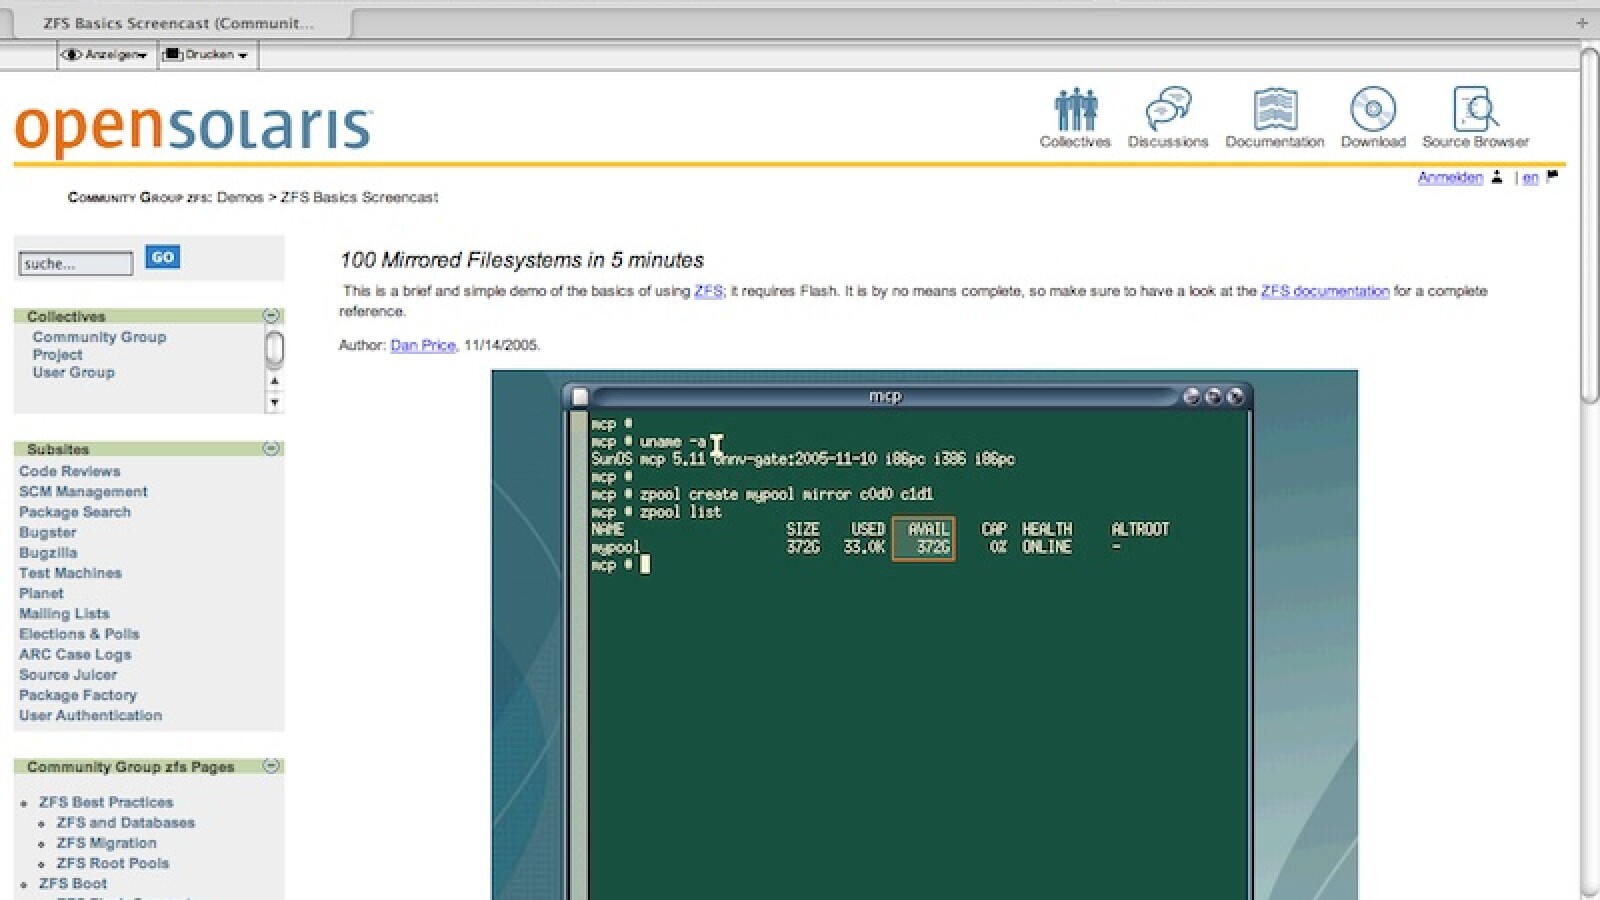Open the Anzeigen dropdown menu
The width and height of the screenshot is (1600, 900).
click(105, 55)
